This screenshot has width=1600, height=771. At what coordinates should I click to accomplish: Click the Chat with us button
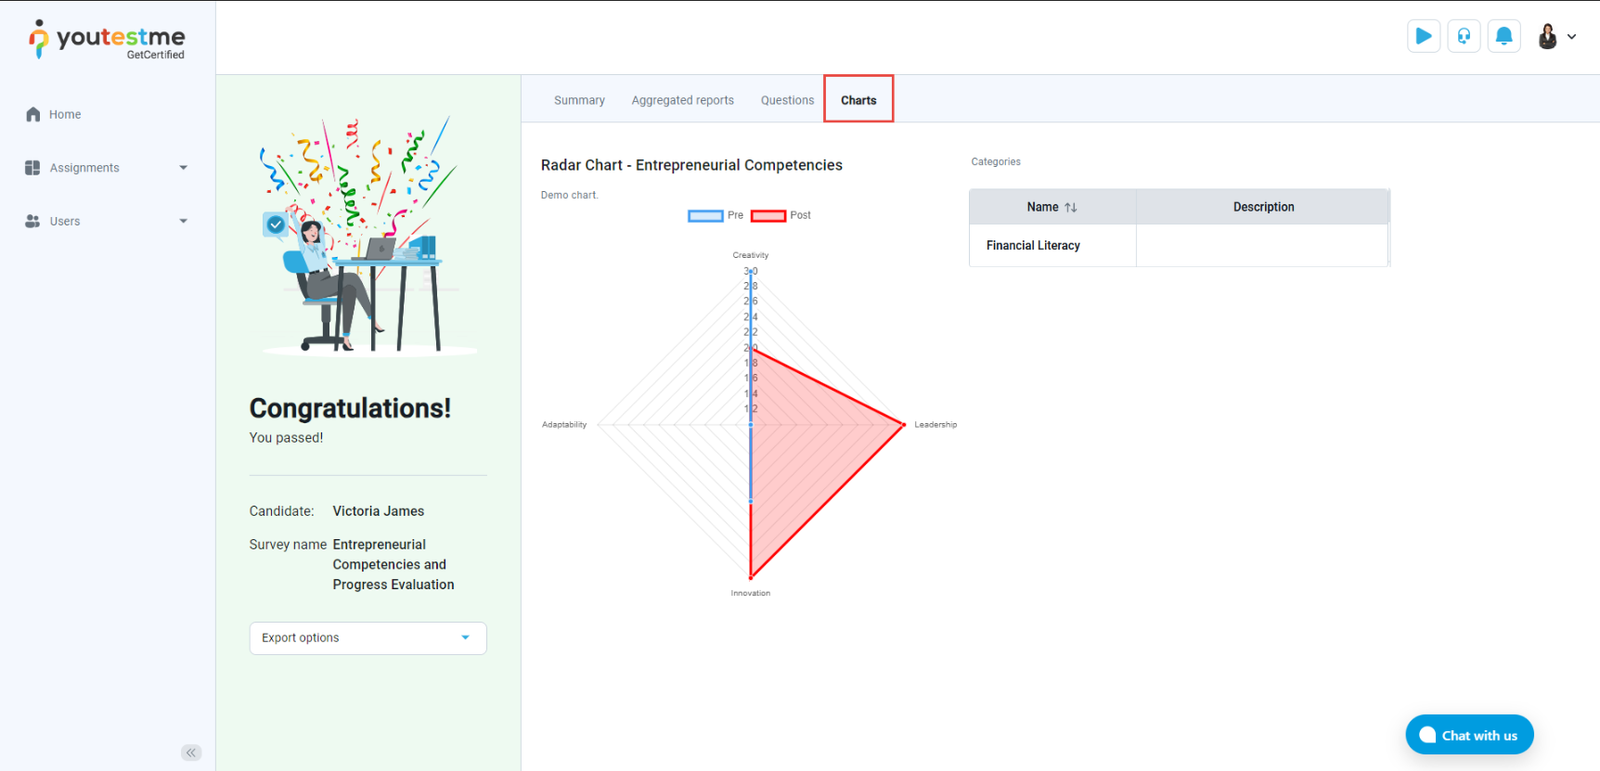pos(1468,735)
